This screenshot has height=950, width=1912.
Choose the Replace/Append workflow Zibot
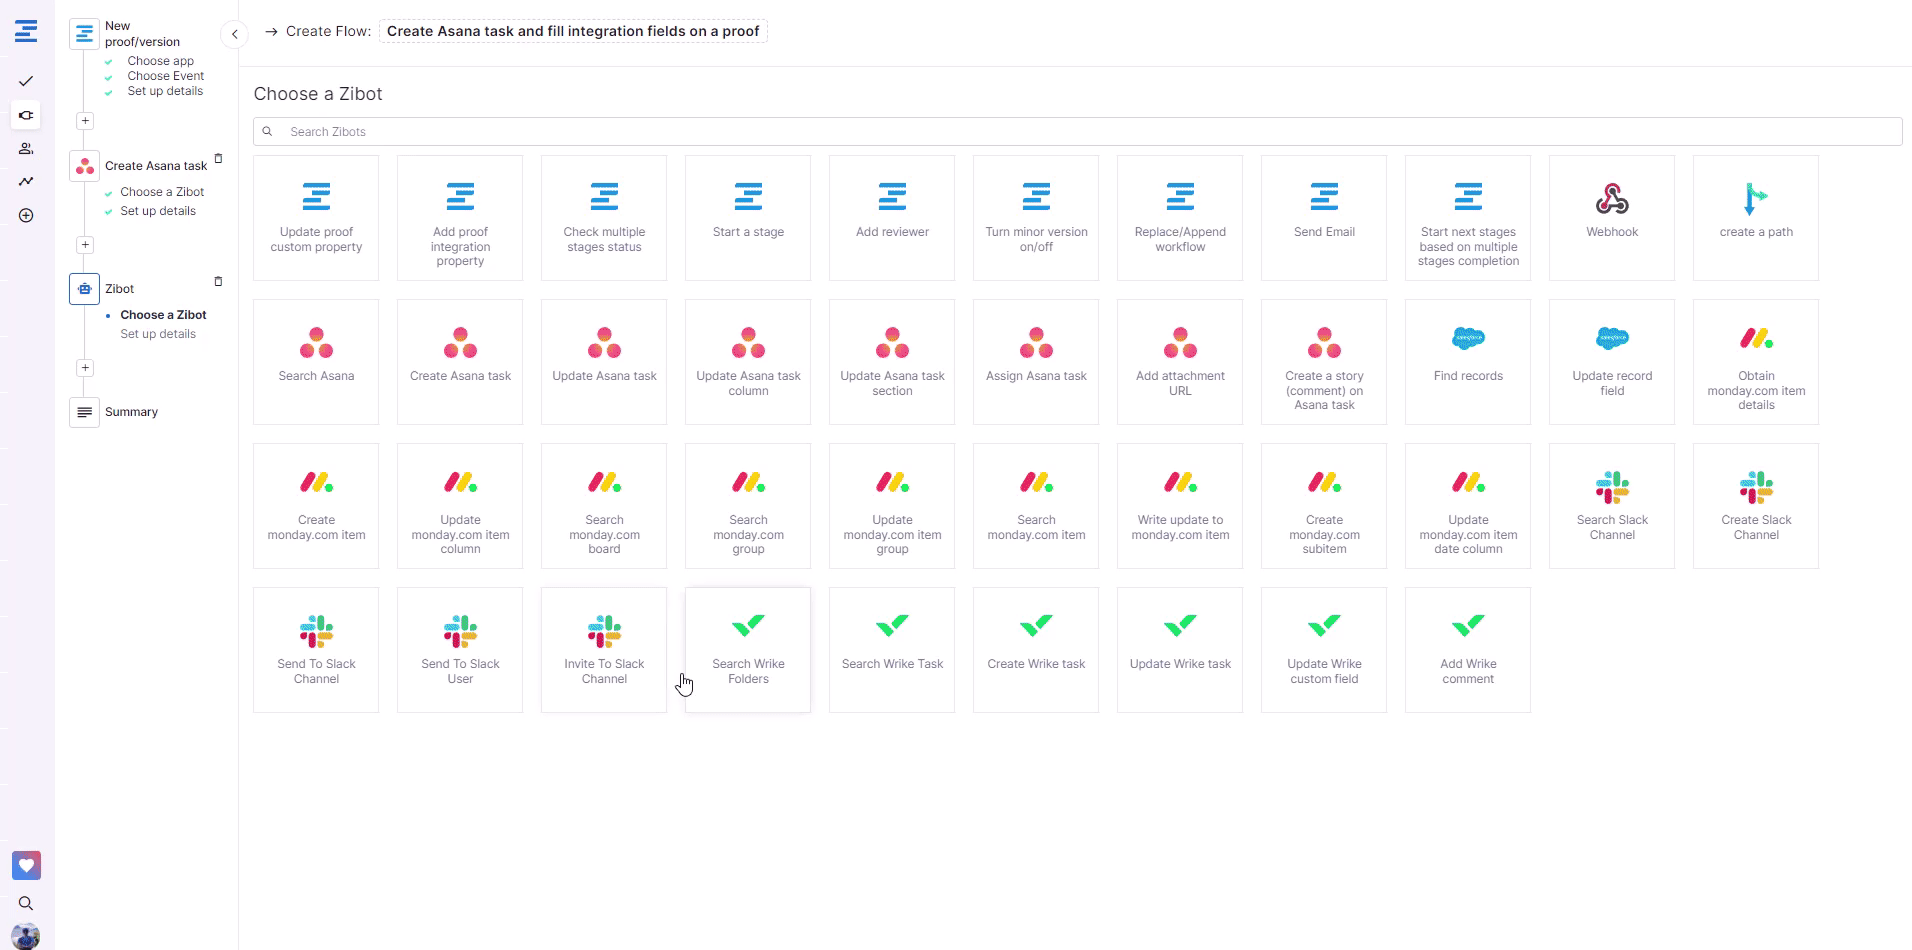pyautogui.click(x=1180, y=218)
